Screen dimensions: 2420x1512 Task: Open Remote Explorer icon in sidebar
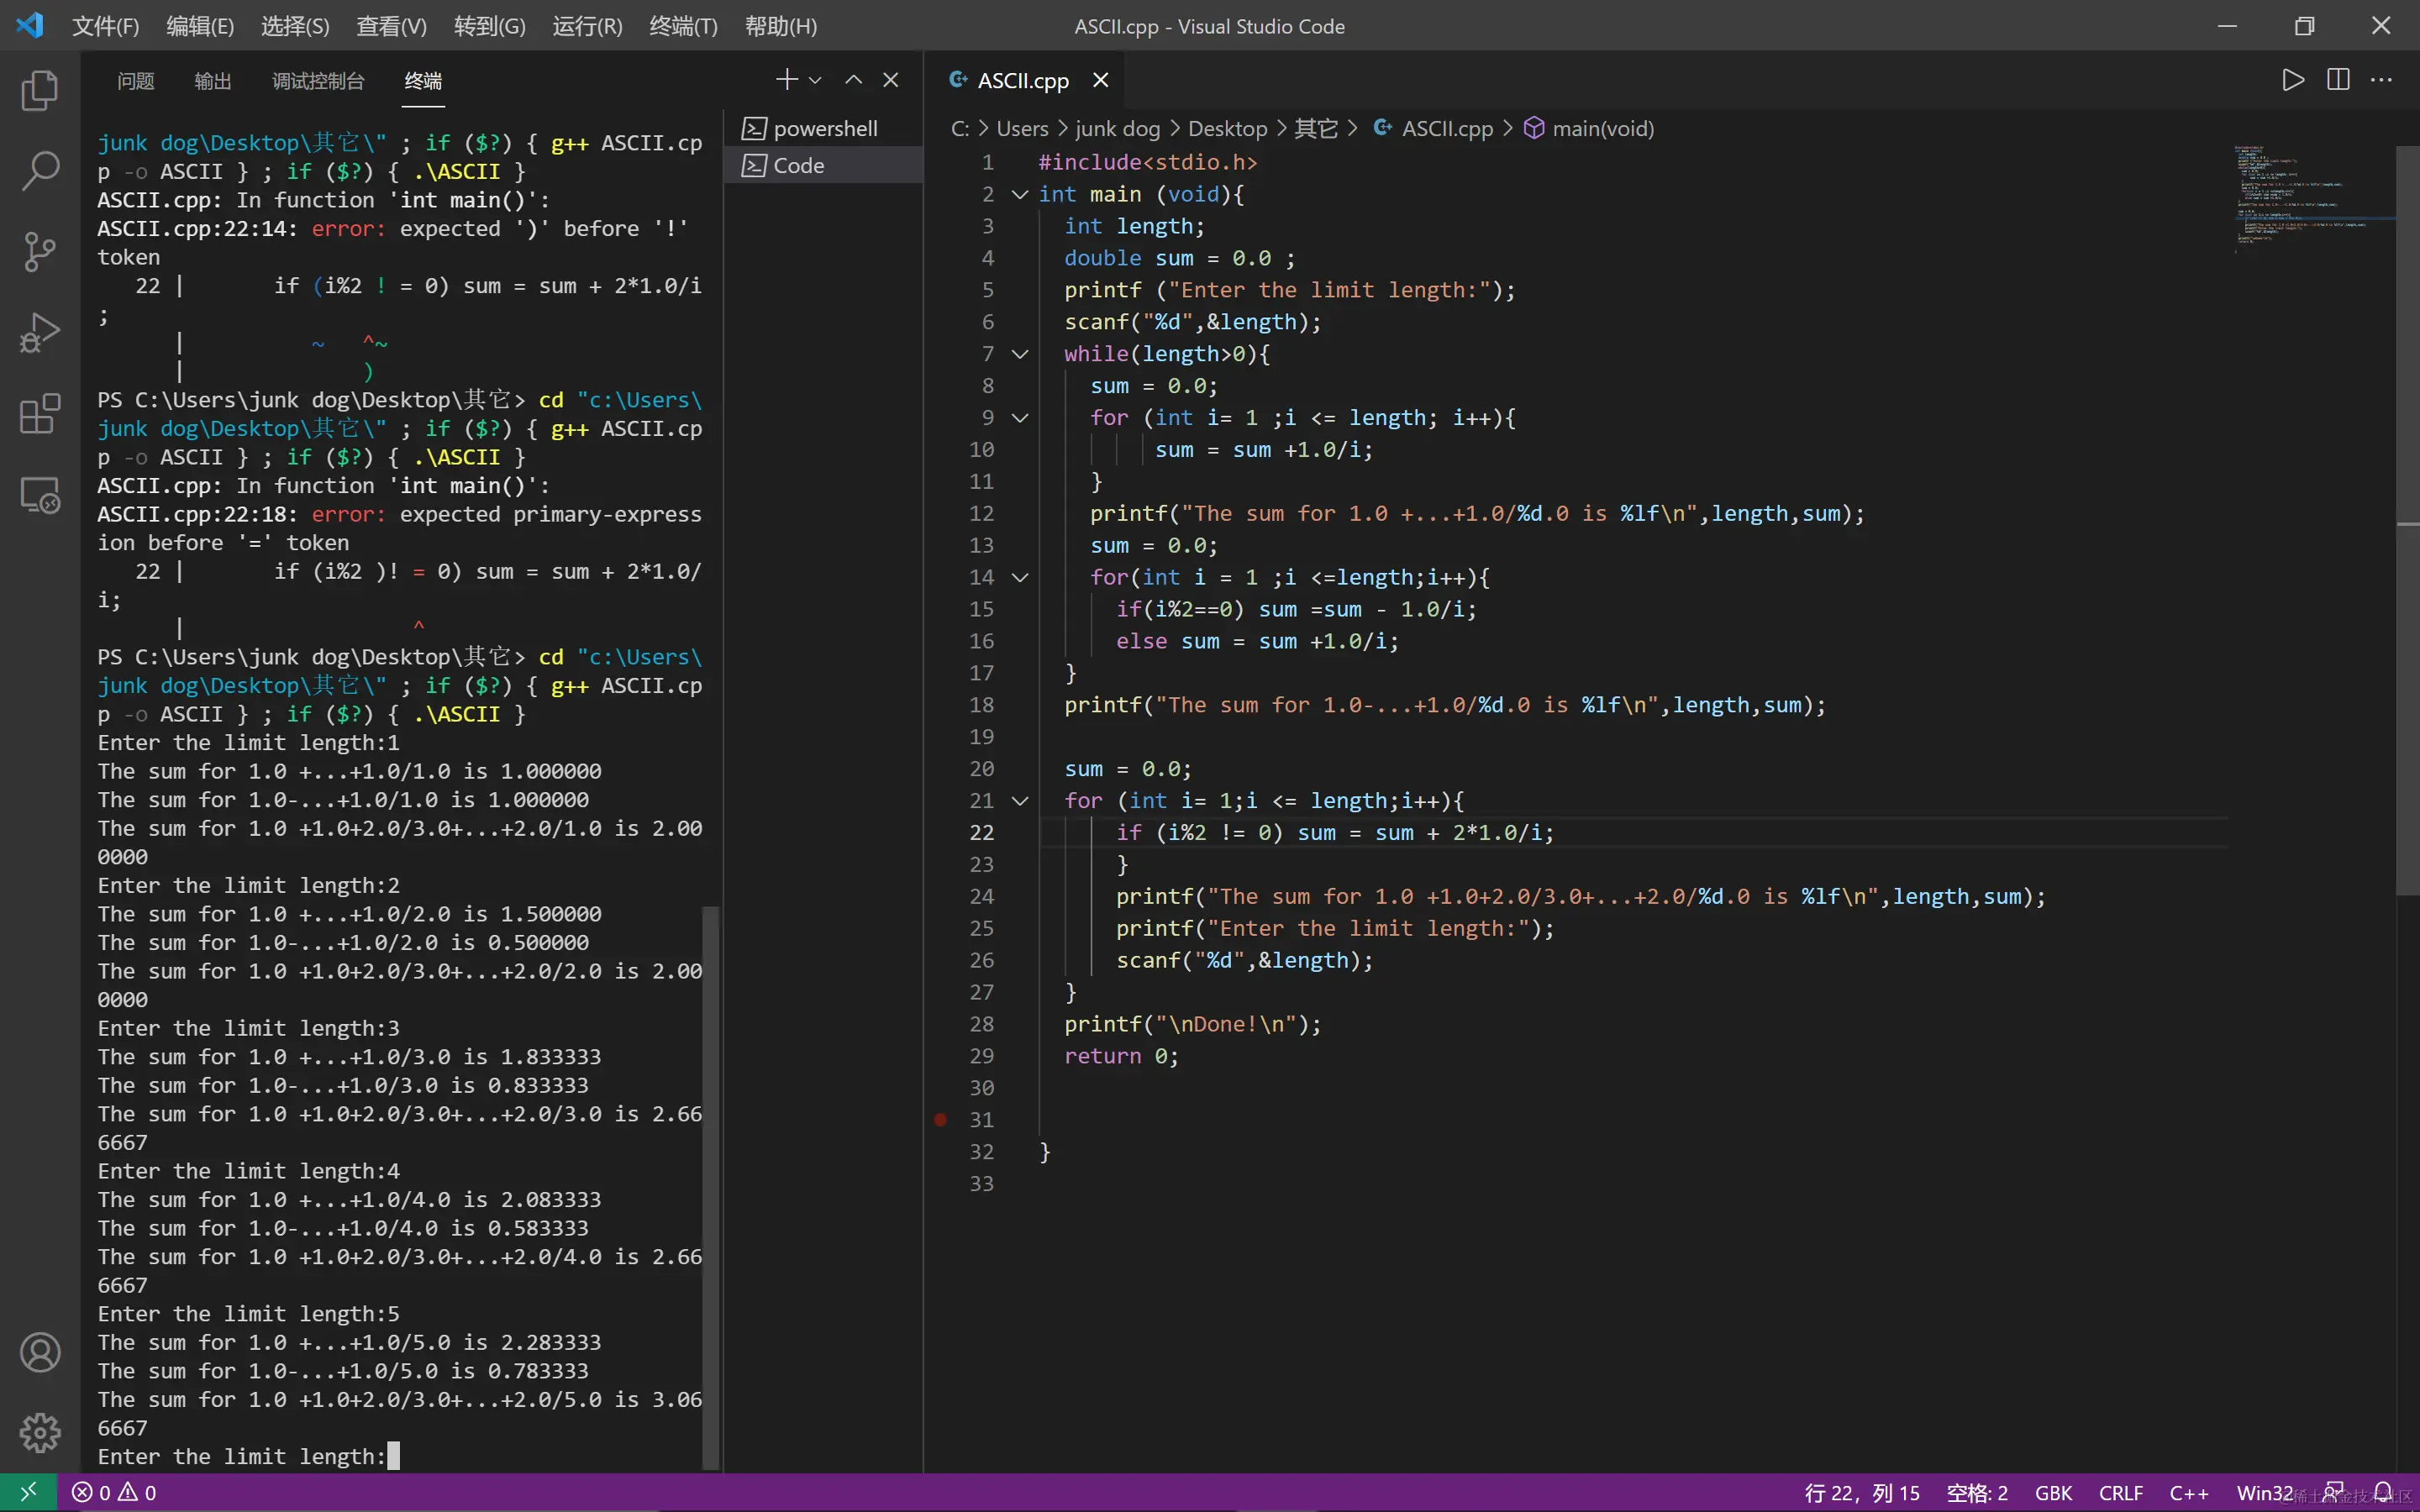40,495
